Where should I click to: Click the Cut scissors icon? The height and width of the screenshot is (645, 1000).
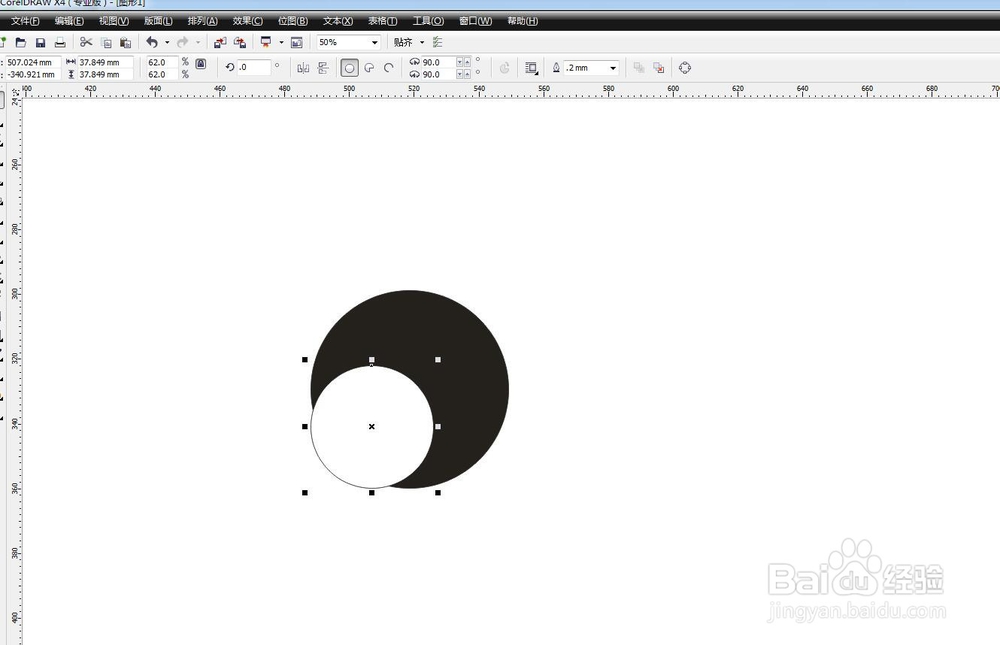click(x=86, y=43)
